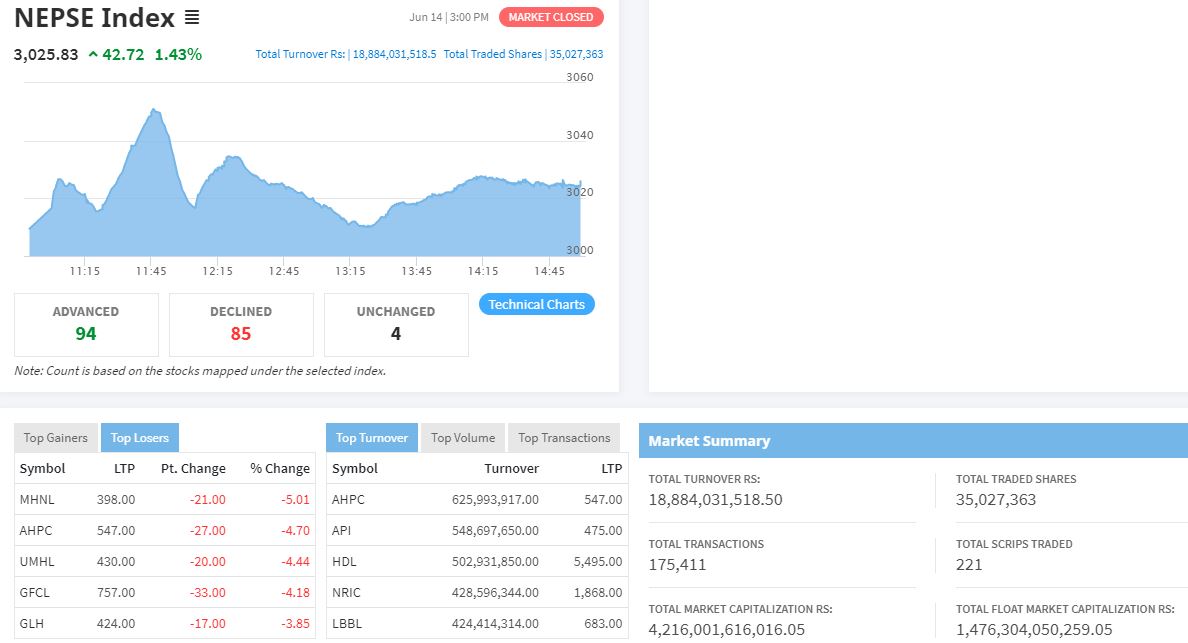
Task: Click the -33.00 point change for GFCL
Action: [208, 593]
